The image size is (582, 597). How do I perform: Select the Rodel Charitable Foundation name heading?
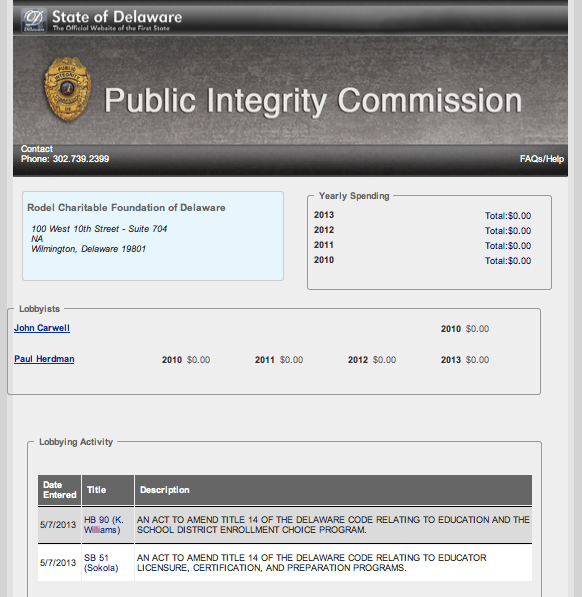[126, 208]
